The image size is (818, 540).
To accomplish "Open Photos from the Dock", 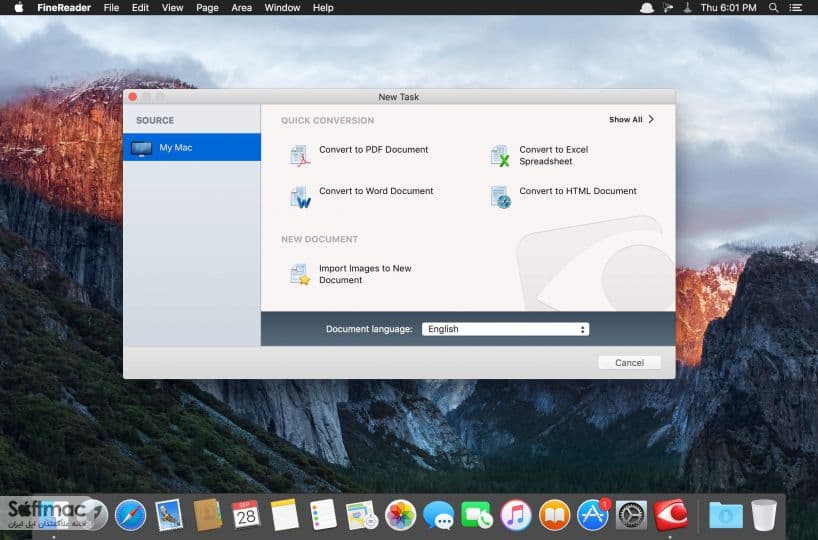I will (400, 515).
